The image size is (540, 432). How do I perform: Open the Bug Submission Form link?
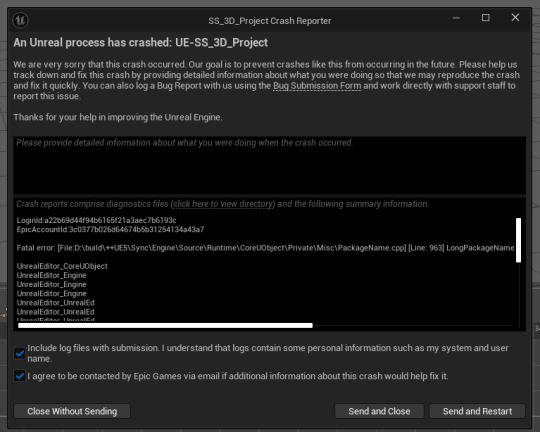[317, 86]
